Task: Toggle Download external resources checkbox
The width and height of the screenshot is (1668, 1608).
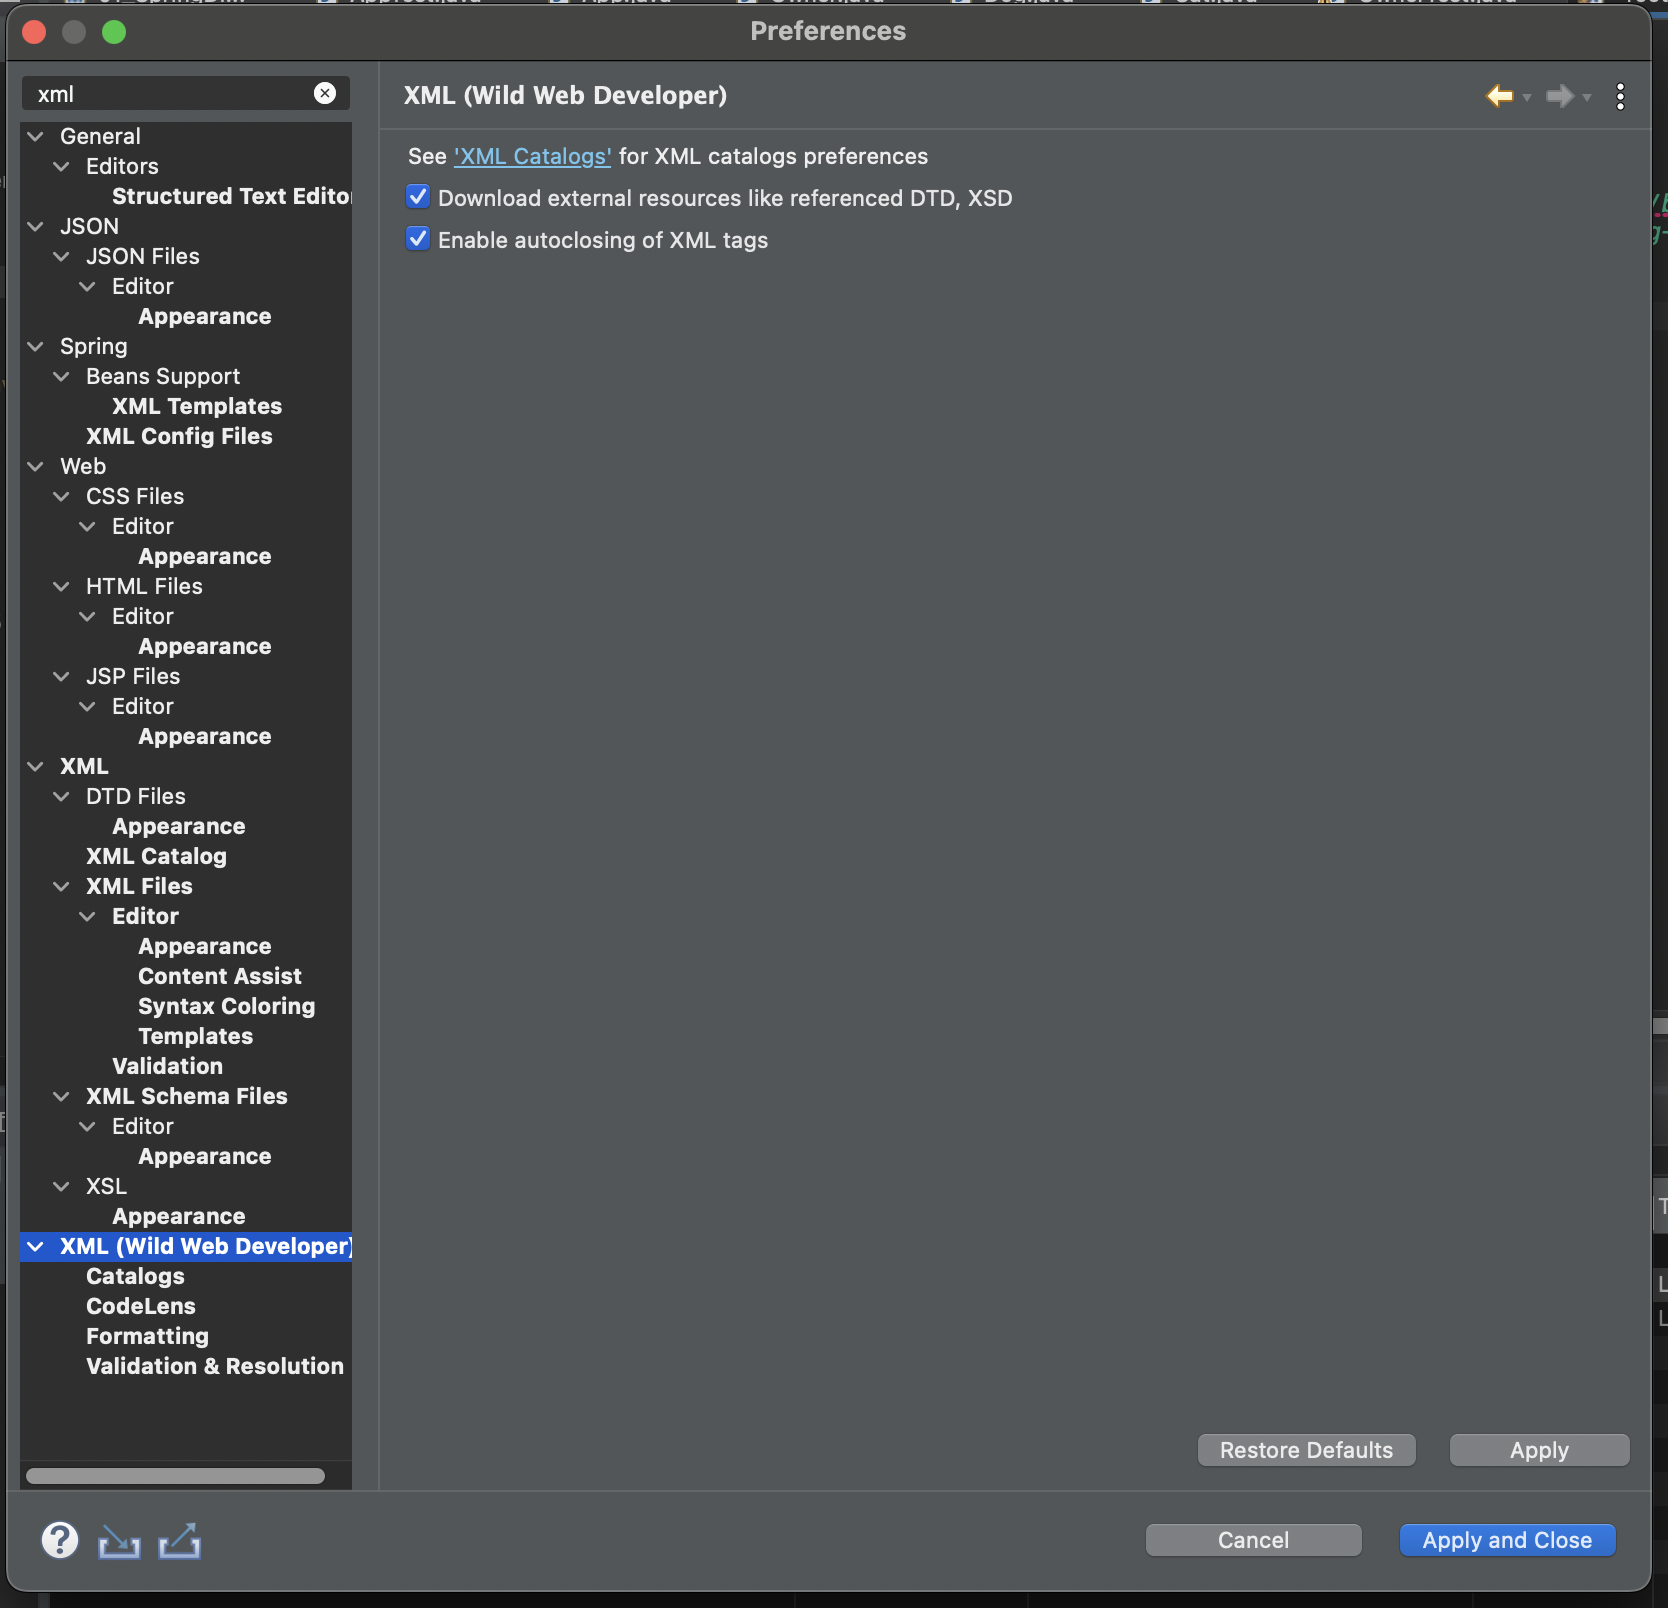Action: [x=418, y=197]
